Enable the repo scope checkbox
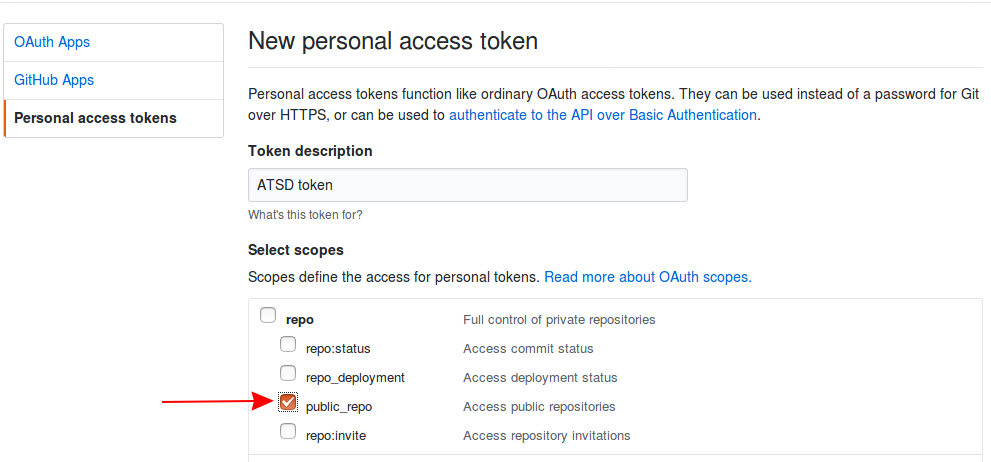This screenshot has height=462, width=991. pos(269,315)
